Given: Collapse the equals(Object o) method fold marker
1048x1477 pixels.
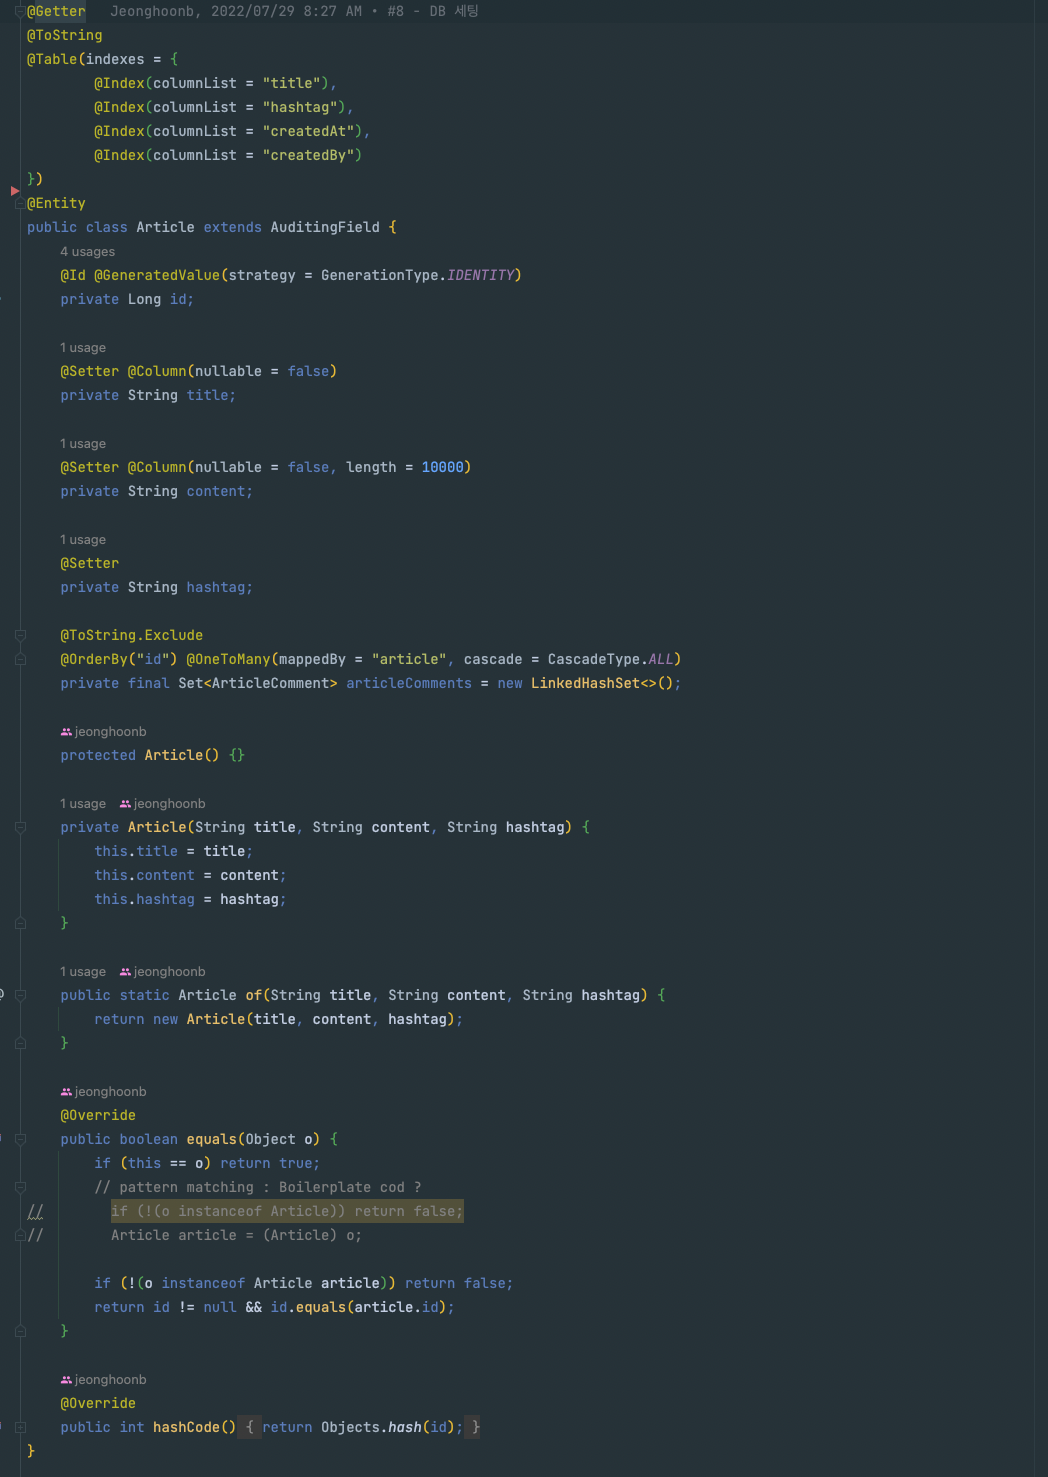Looking at the screenshot, I should [x=20, y=1140].
